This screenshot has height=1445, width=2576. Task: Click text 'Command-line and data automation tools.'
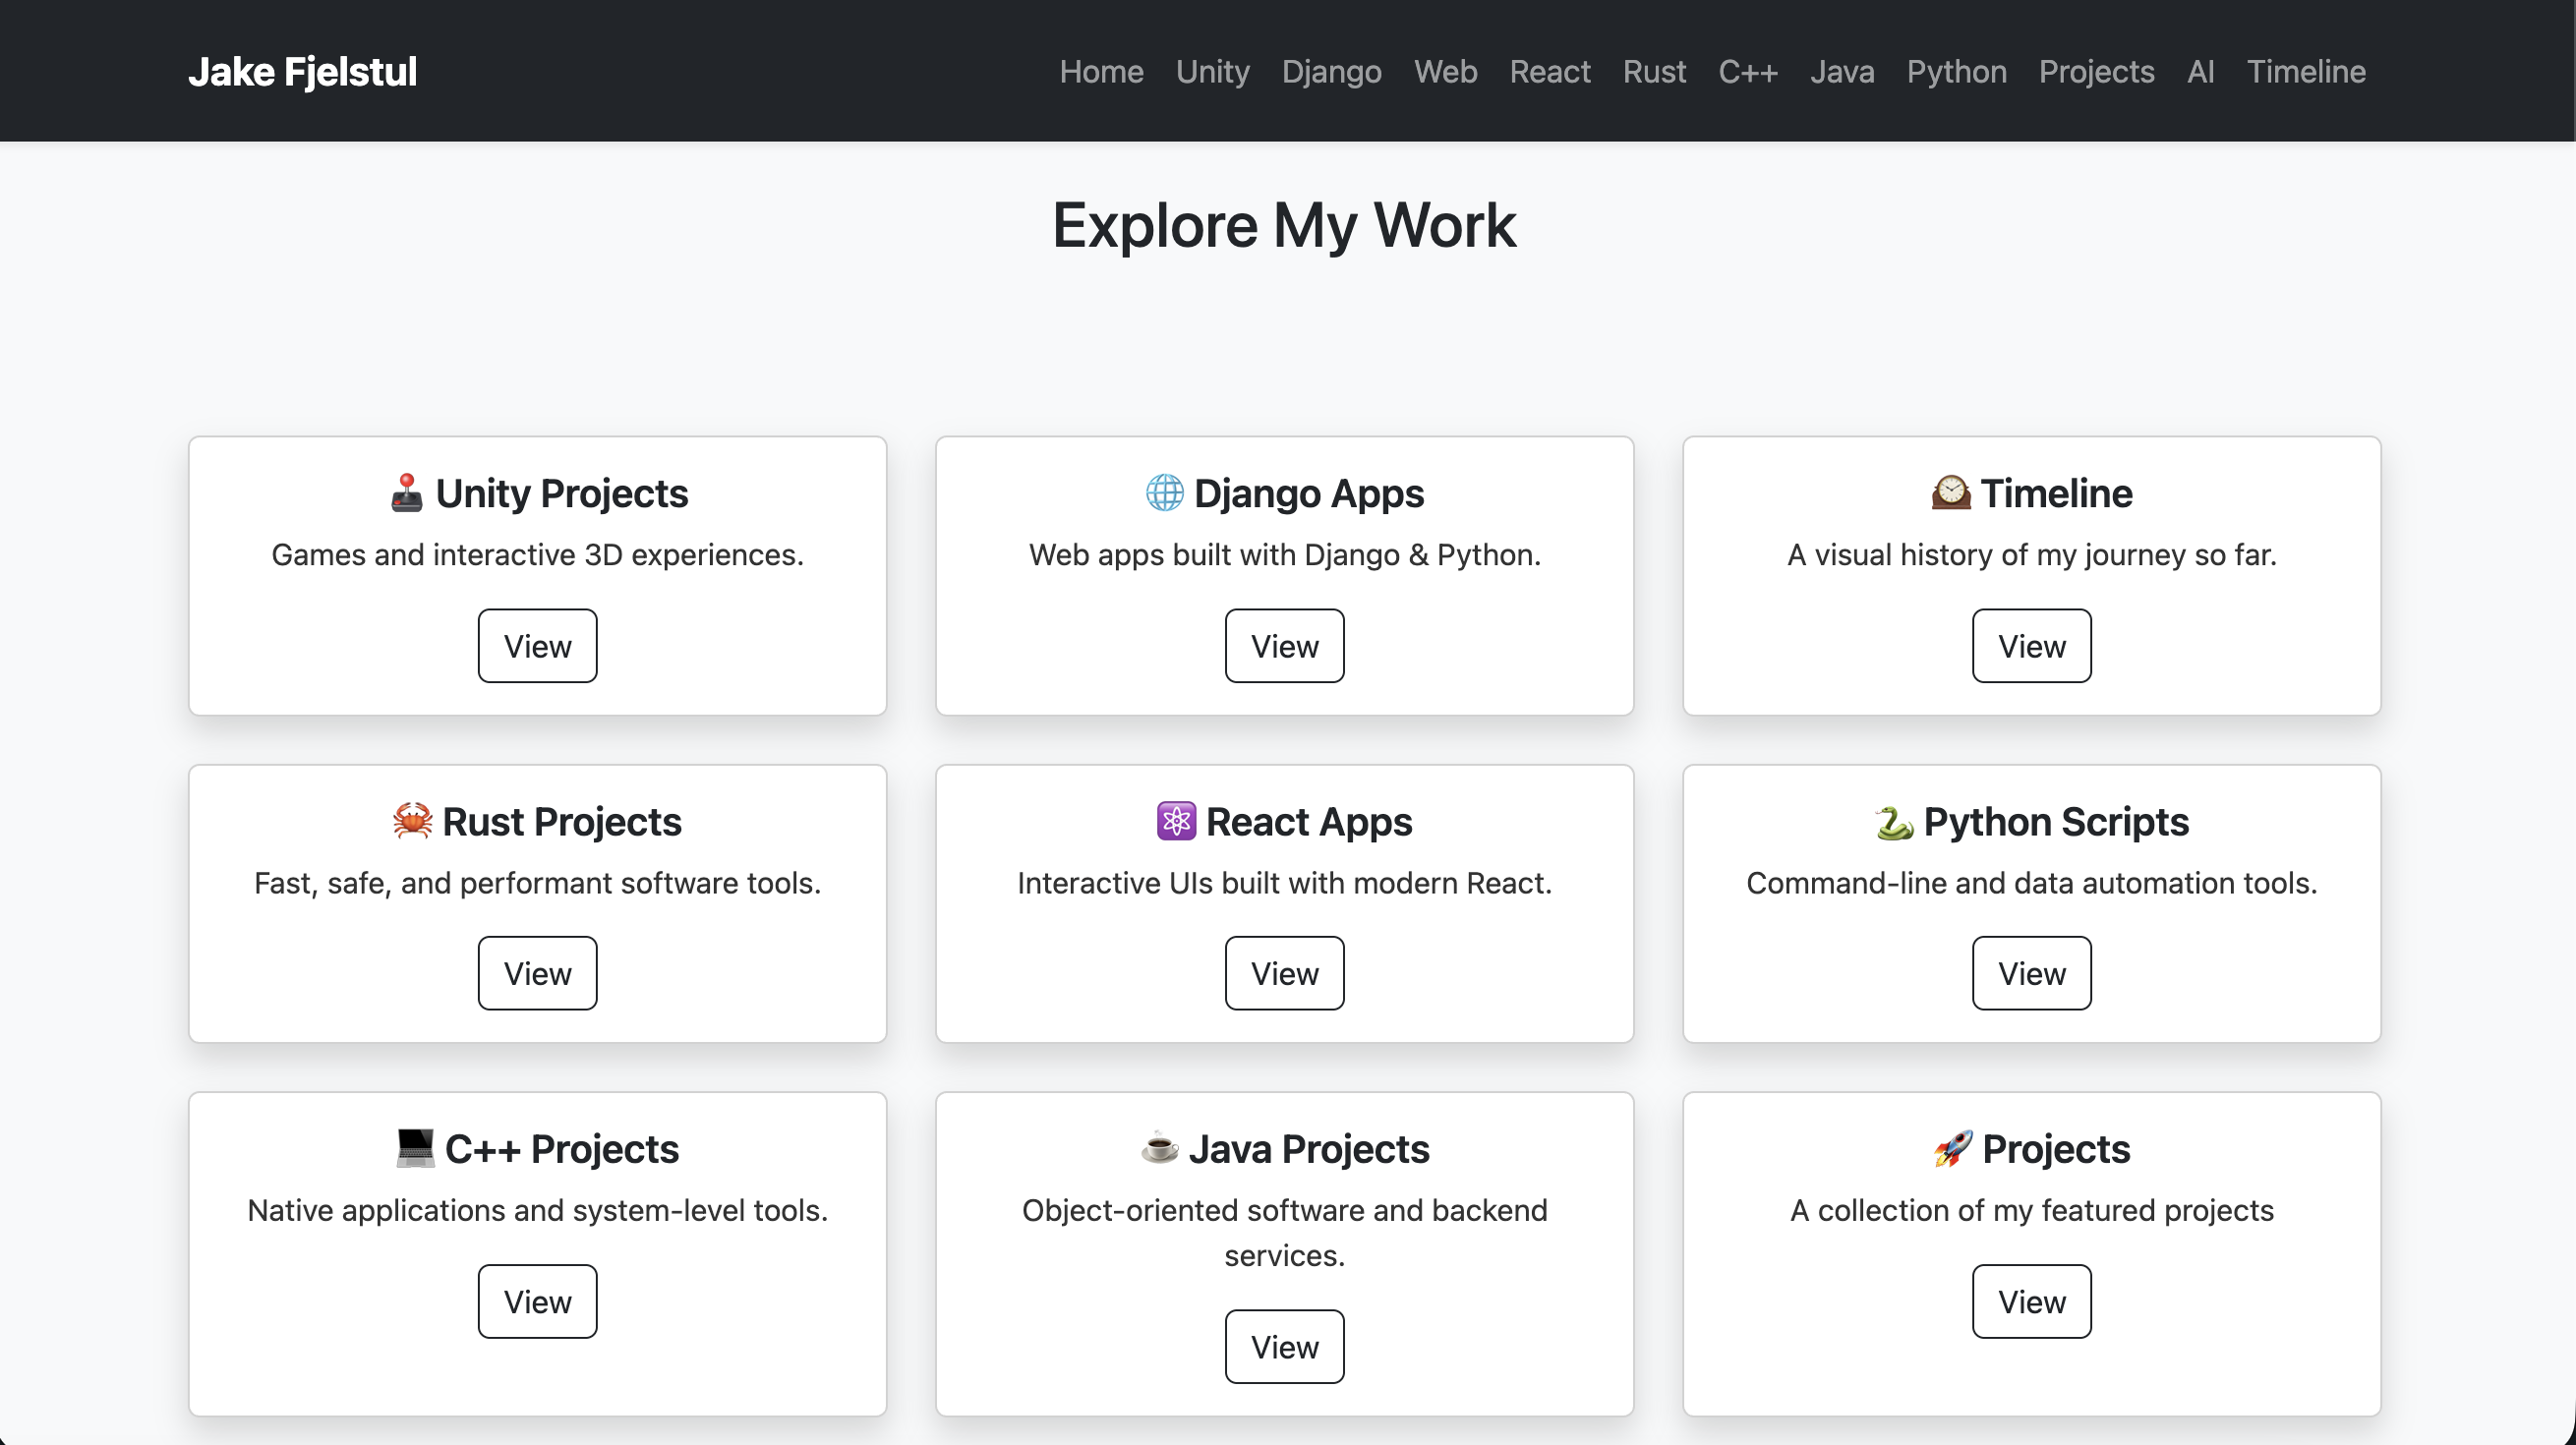click(x=2031, y=882)
